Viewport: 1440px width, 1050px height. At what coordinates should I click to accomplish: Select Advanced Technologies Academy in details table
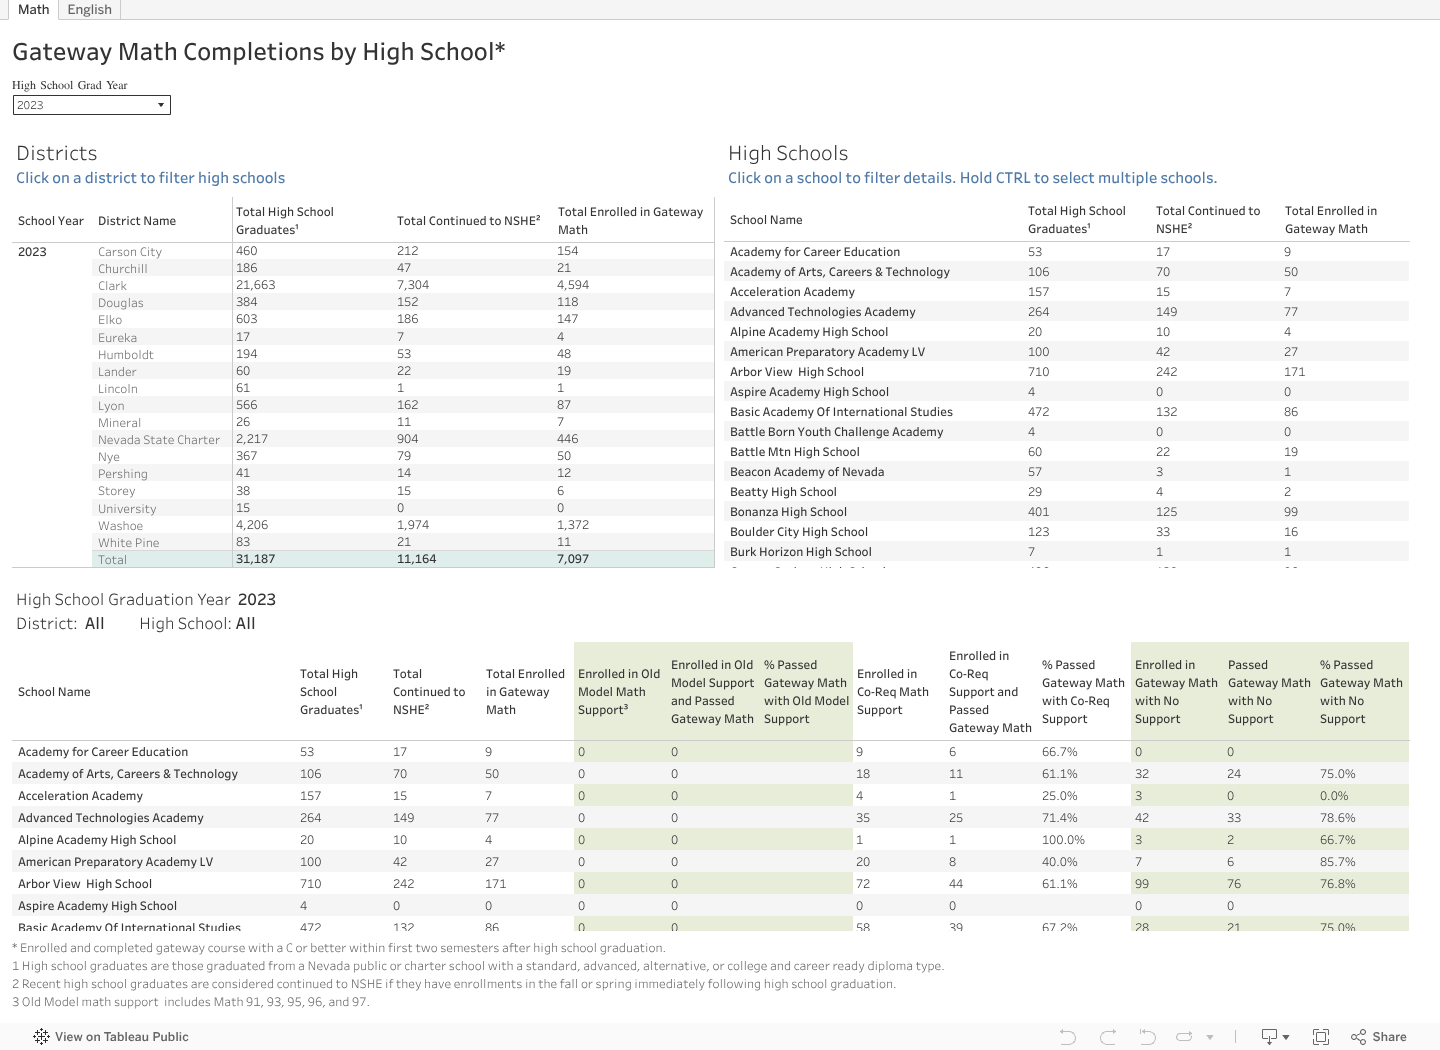[110, 818]
